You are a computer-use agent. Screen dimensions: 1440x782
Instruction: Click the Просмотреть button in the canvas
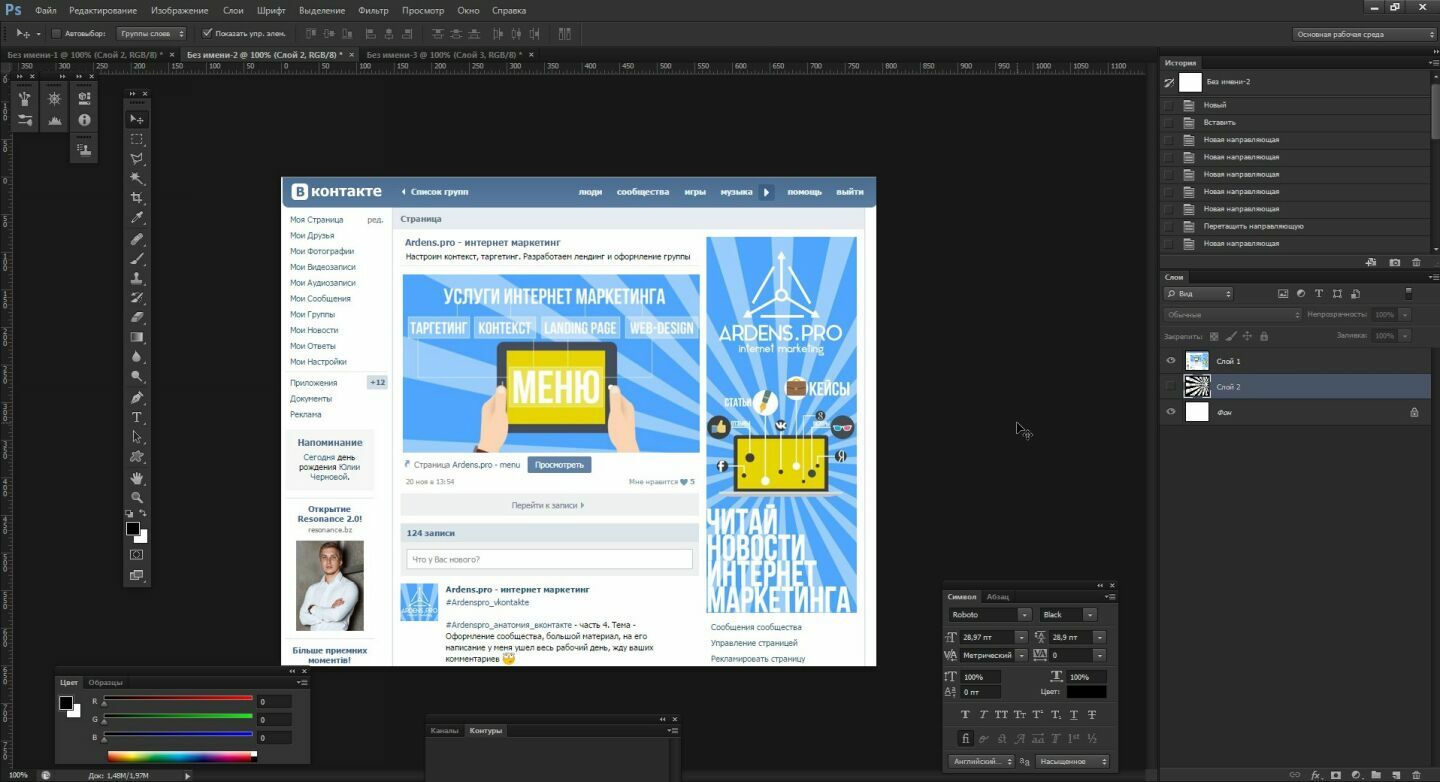pos(559,465)
